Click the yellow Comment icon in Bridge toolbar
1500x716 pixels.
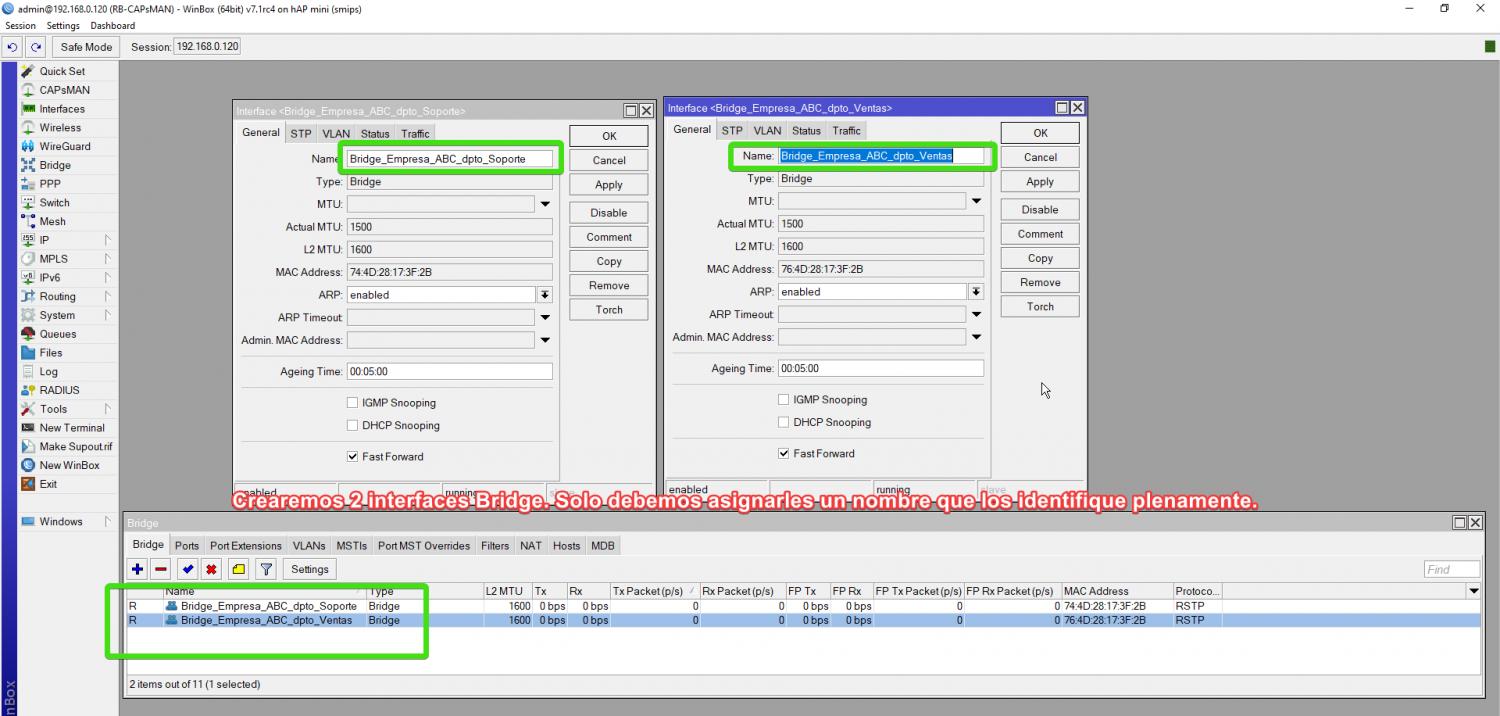238,569
